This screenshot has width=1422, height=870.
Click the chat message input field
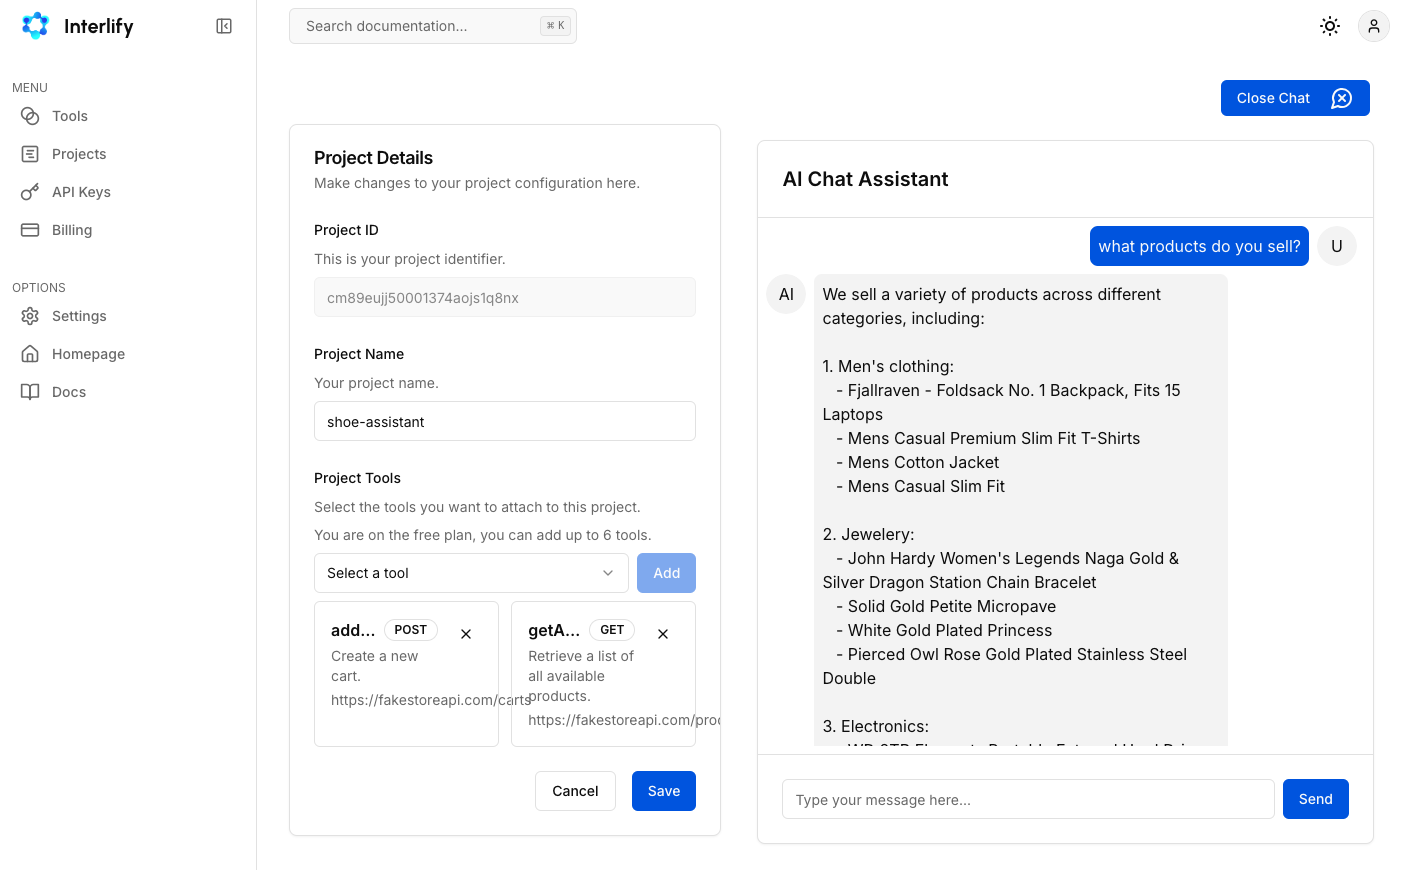click(1027, 799)
